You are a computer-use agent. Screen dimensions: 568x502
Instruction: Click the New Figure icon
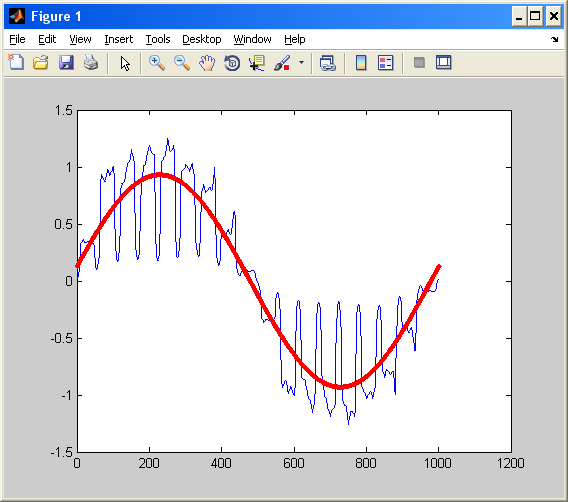(16, 62)
